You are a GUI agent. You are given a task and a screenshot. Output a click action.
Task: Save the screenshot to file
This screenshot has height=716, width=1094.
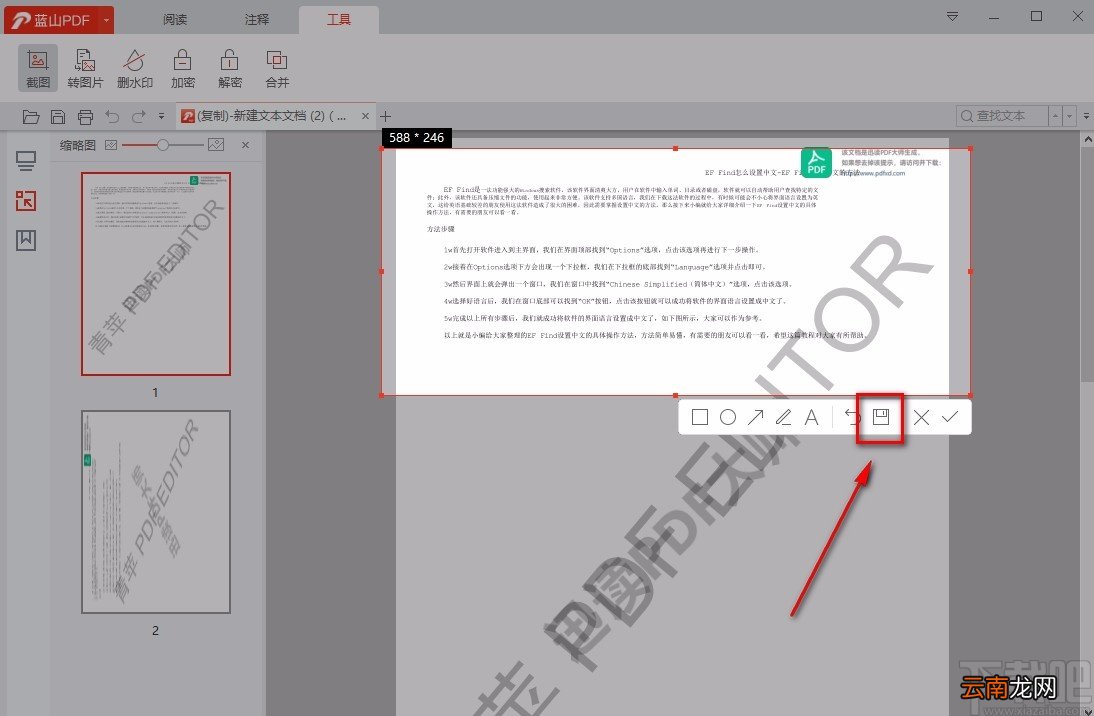click(x=881, y=417)
